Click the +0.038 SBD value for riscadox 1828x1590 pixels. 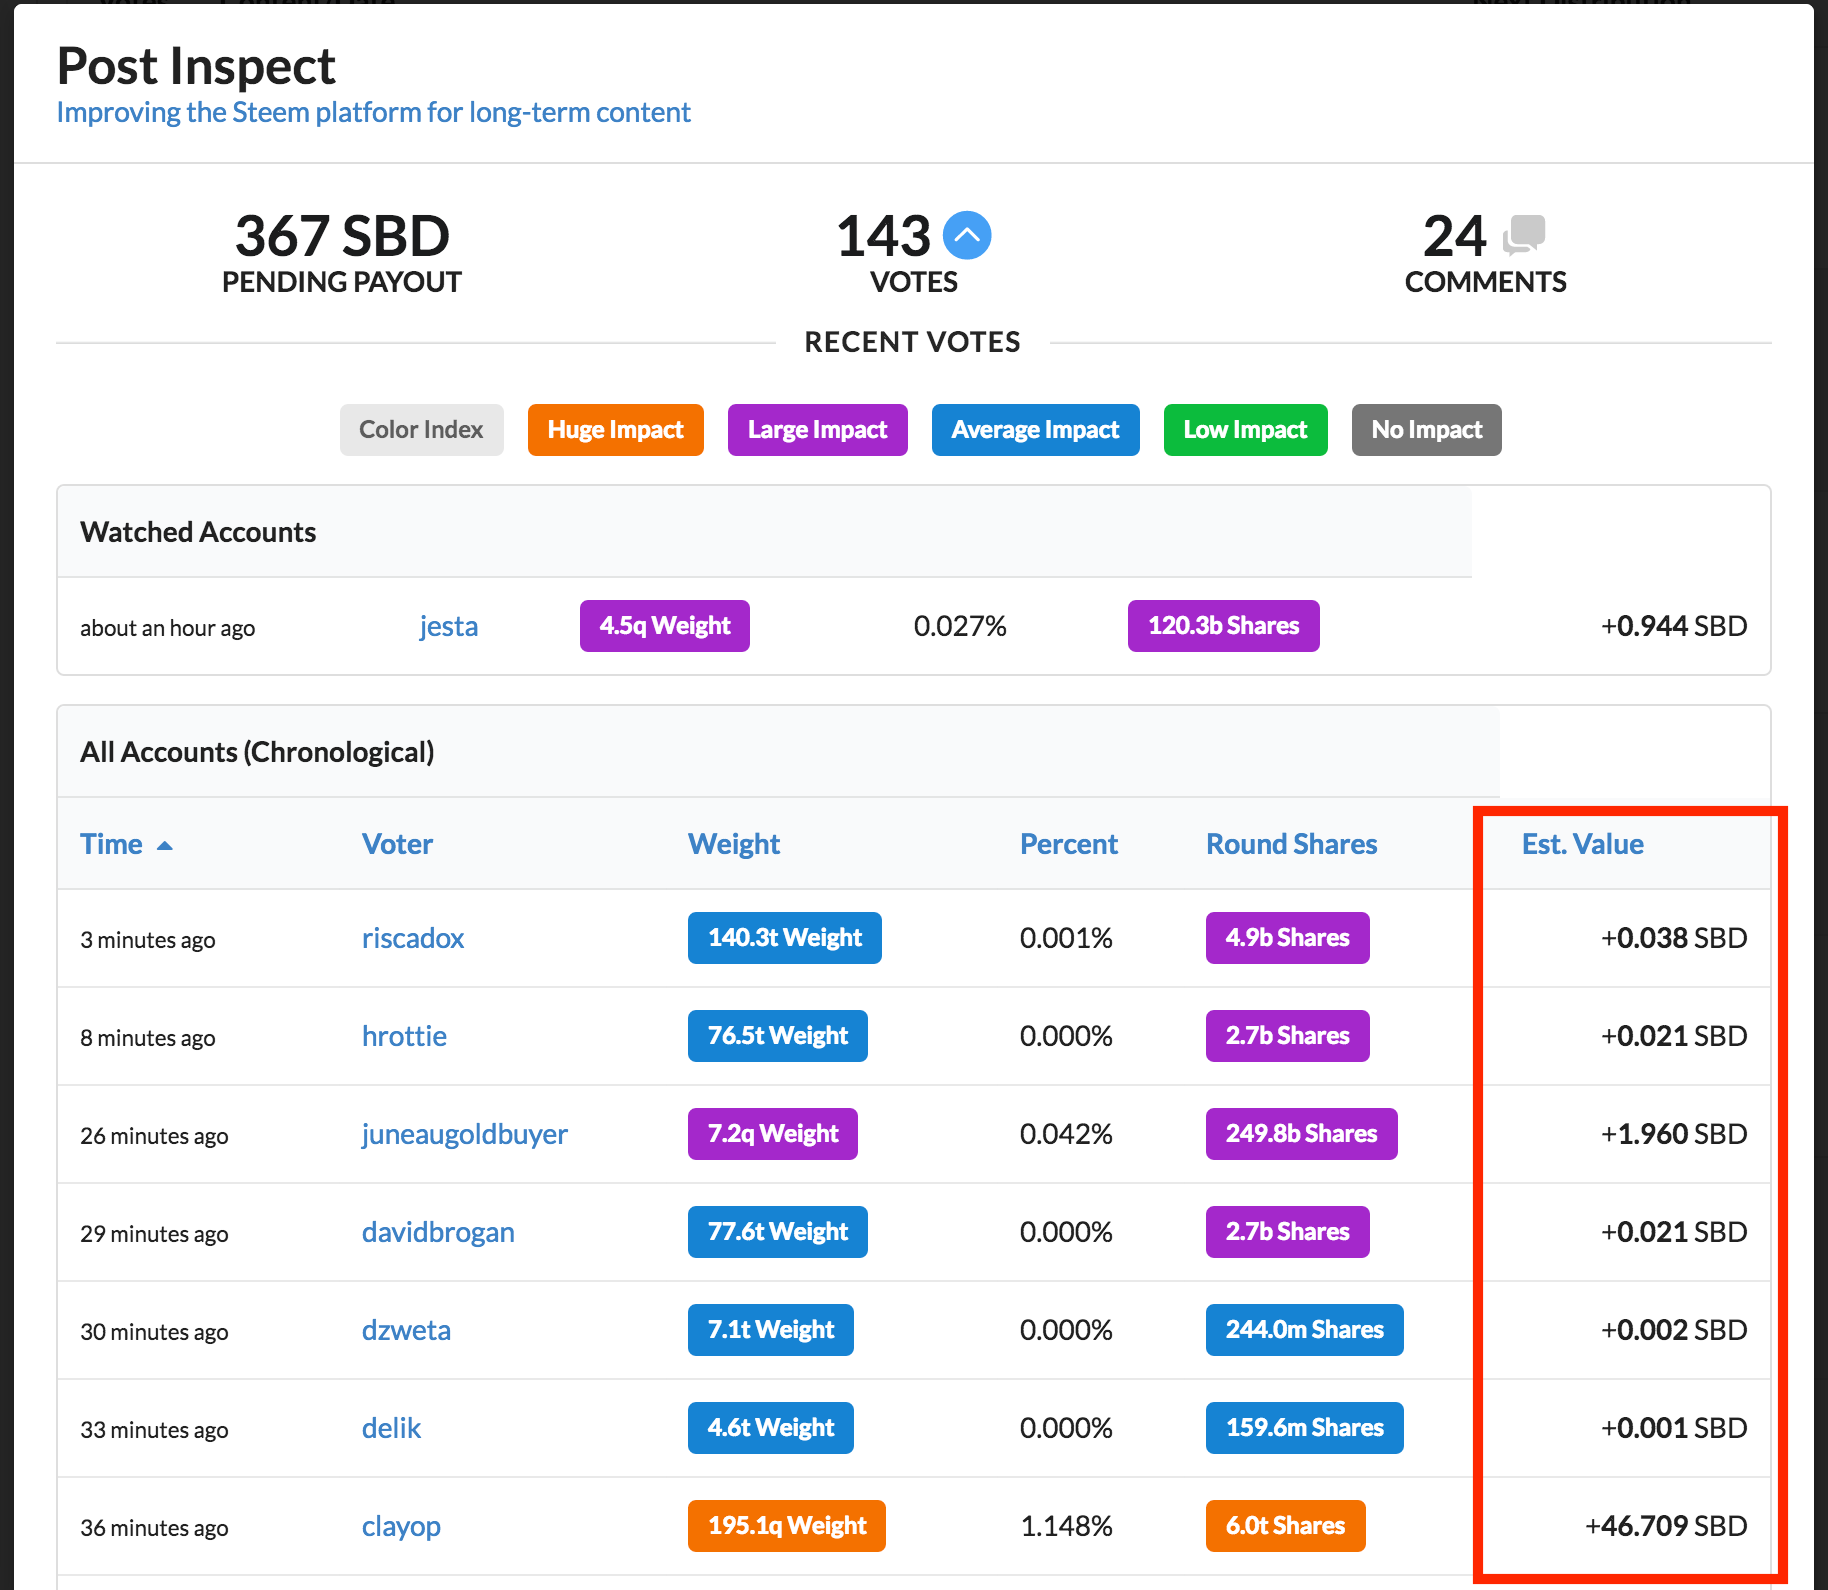click(x=1674, y=938)
